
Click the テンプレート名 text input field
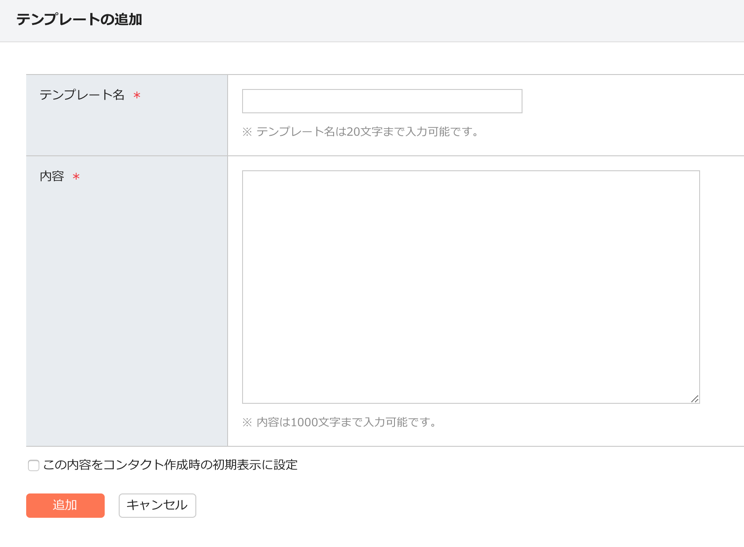tap(381, 101)
